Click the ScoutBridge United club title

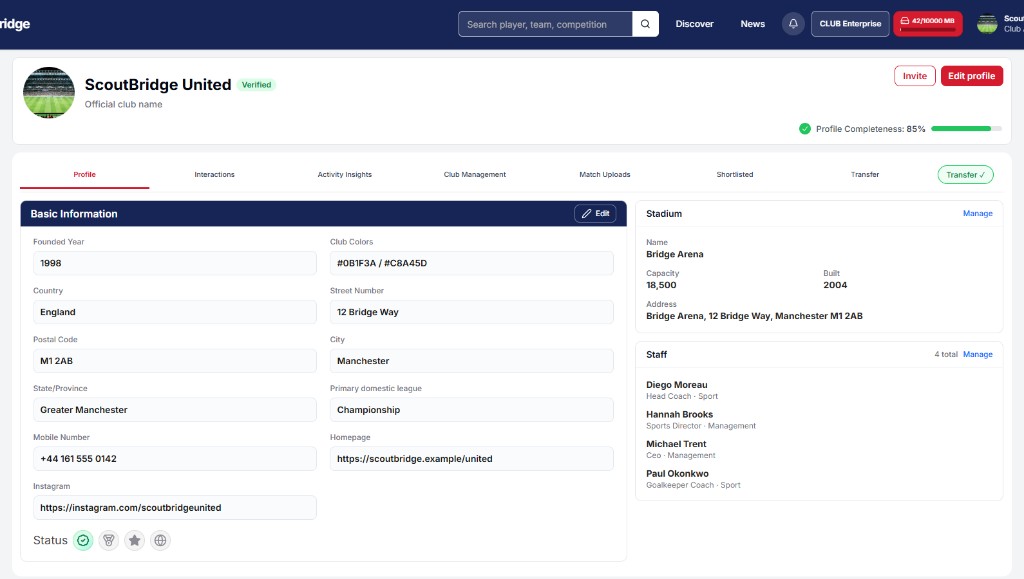tap(158, 85)
